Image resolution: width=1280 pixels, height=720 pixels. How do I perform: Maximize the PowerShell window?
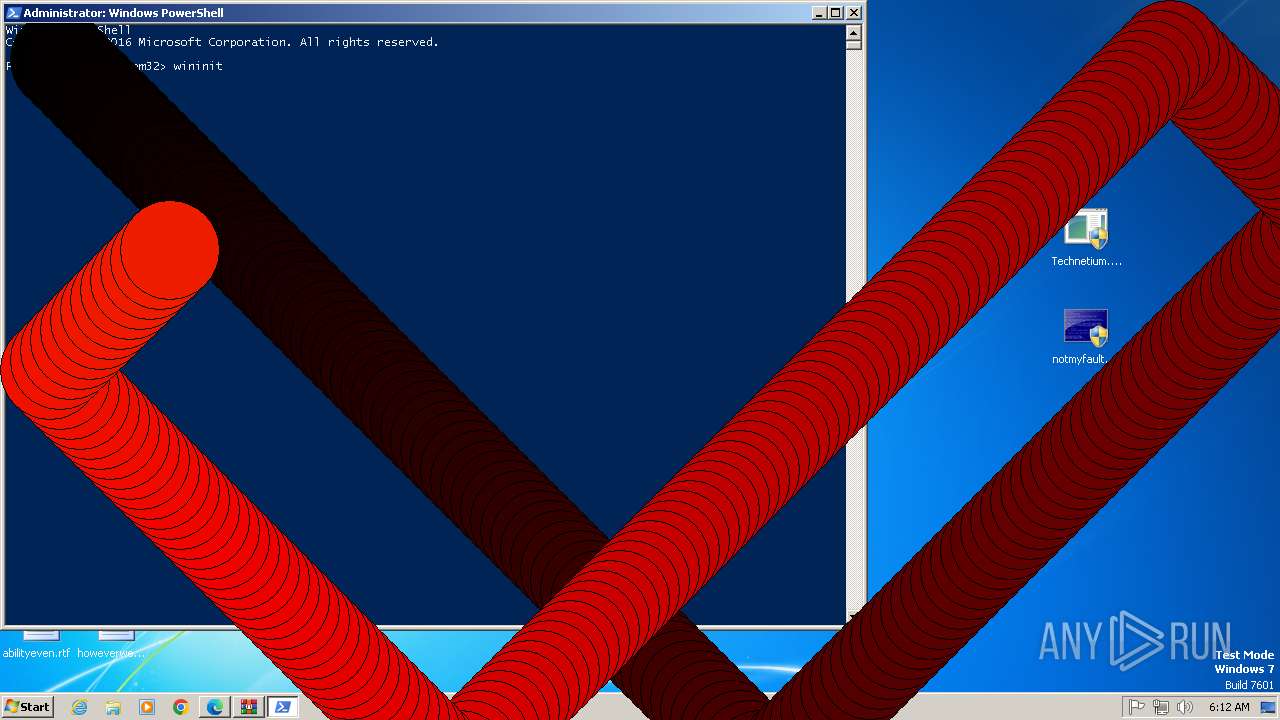point(835,13)
